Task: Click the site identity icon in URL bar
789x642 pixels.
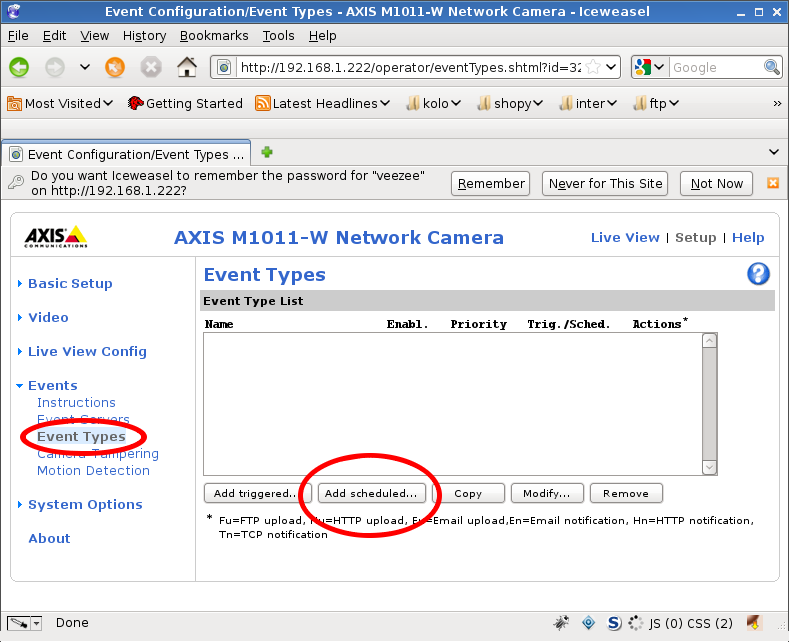Action: [x=224, y=67]
